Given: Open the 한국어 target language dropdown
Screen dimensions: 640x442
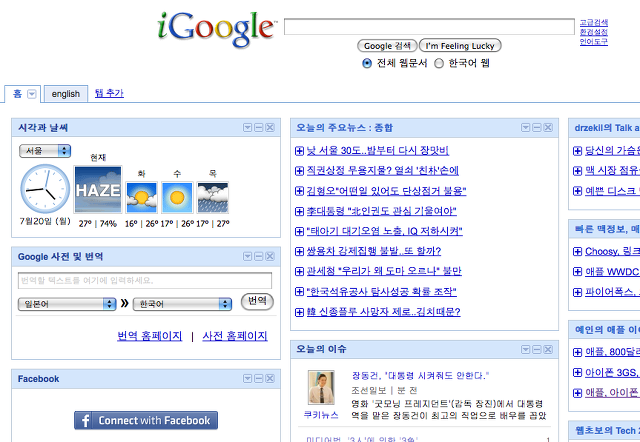Looking at the screenshot, I should click(x=182, y=304).
